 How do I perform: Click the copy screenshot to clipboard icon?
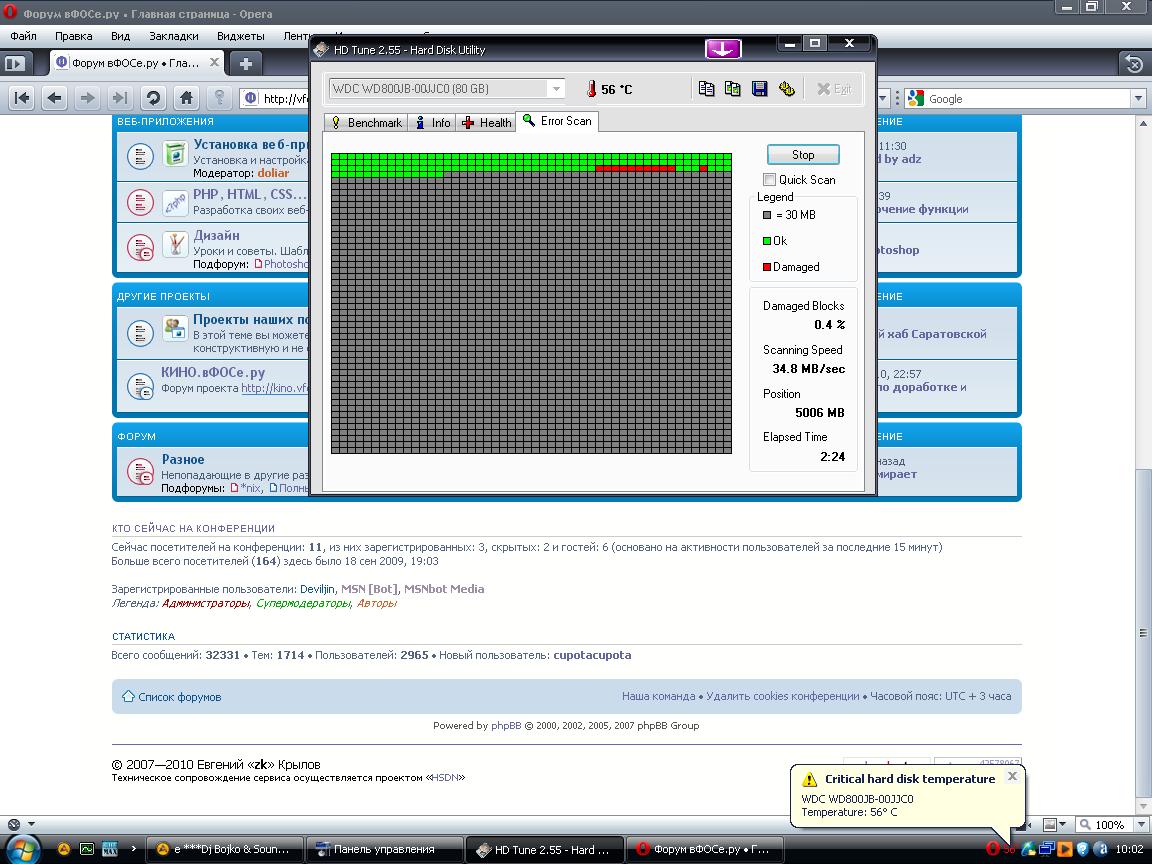click(732, 89)
